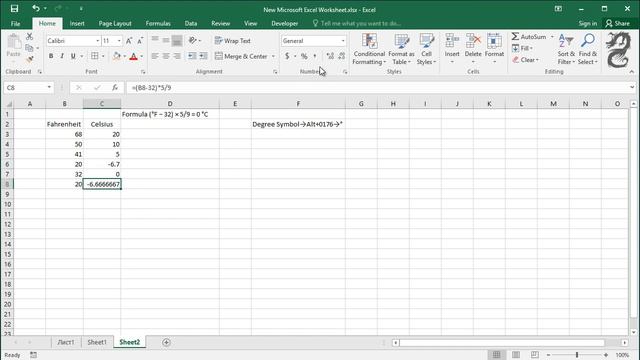Apply the accounting dollar format
The width and height of the screenshot is (640, 360).
pyautogui.click(x=287, y=56)
